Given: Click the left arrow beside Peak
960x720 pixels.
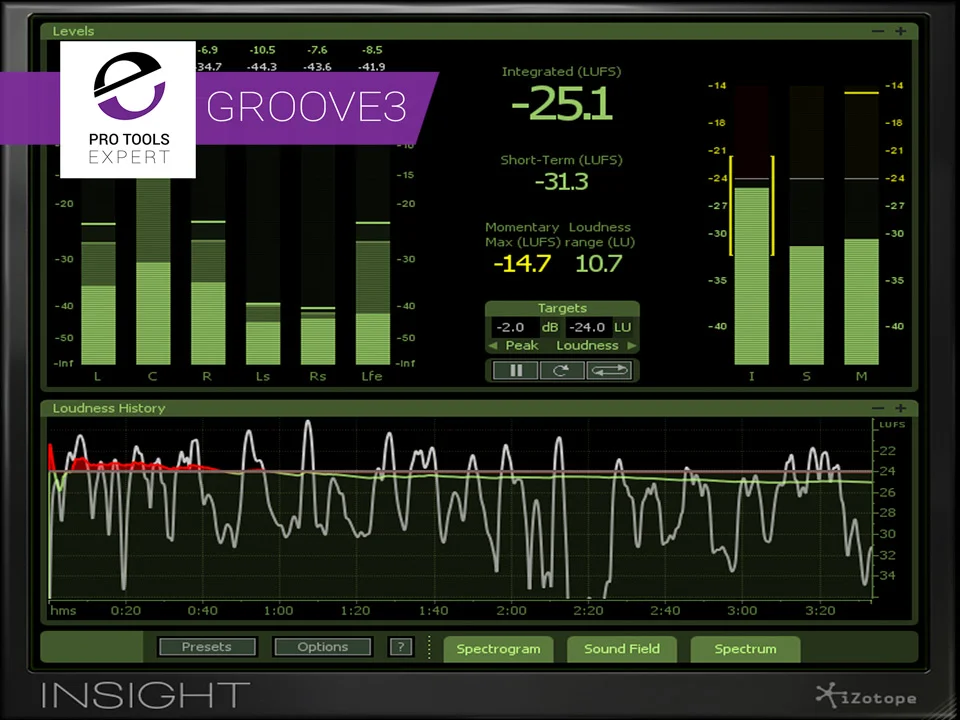Looking at the screenshot, I should 493,346.
